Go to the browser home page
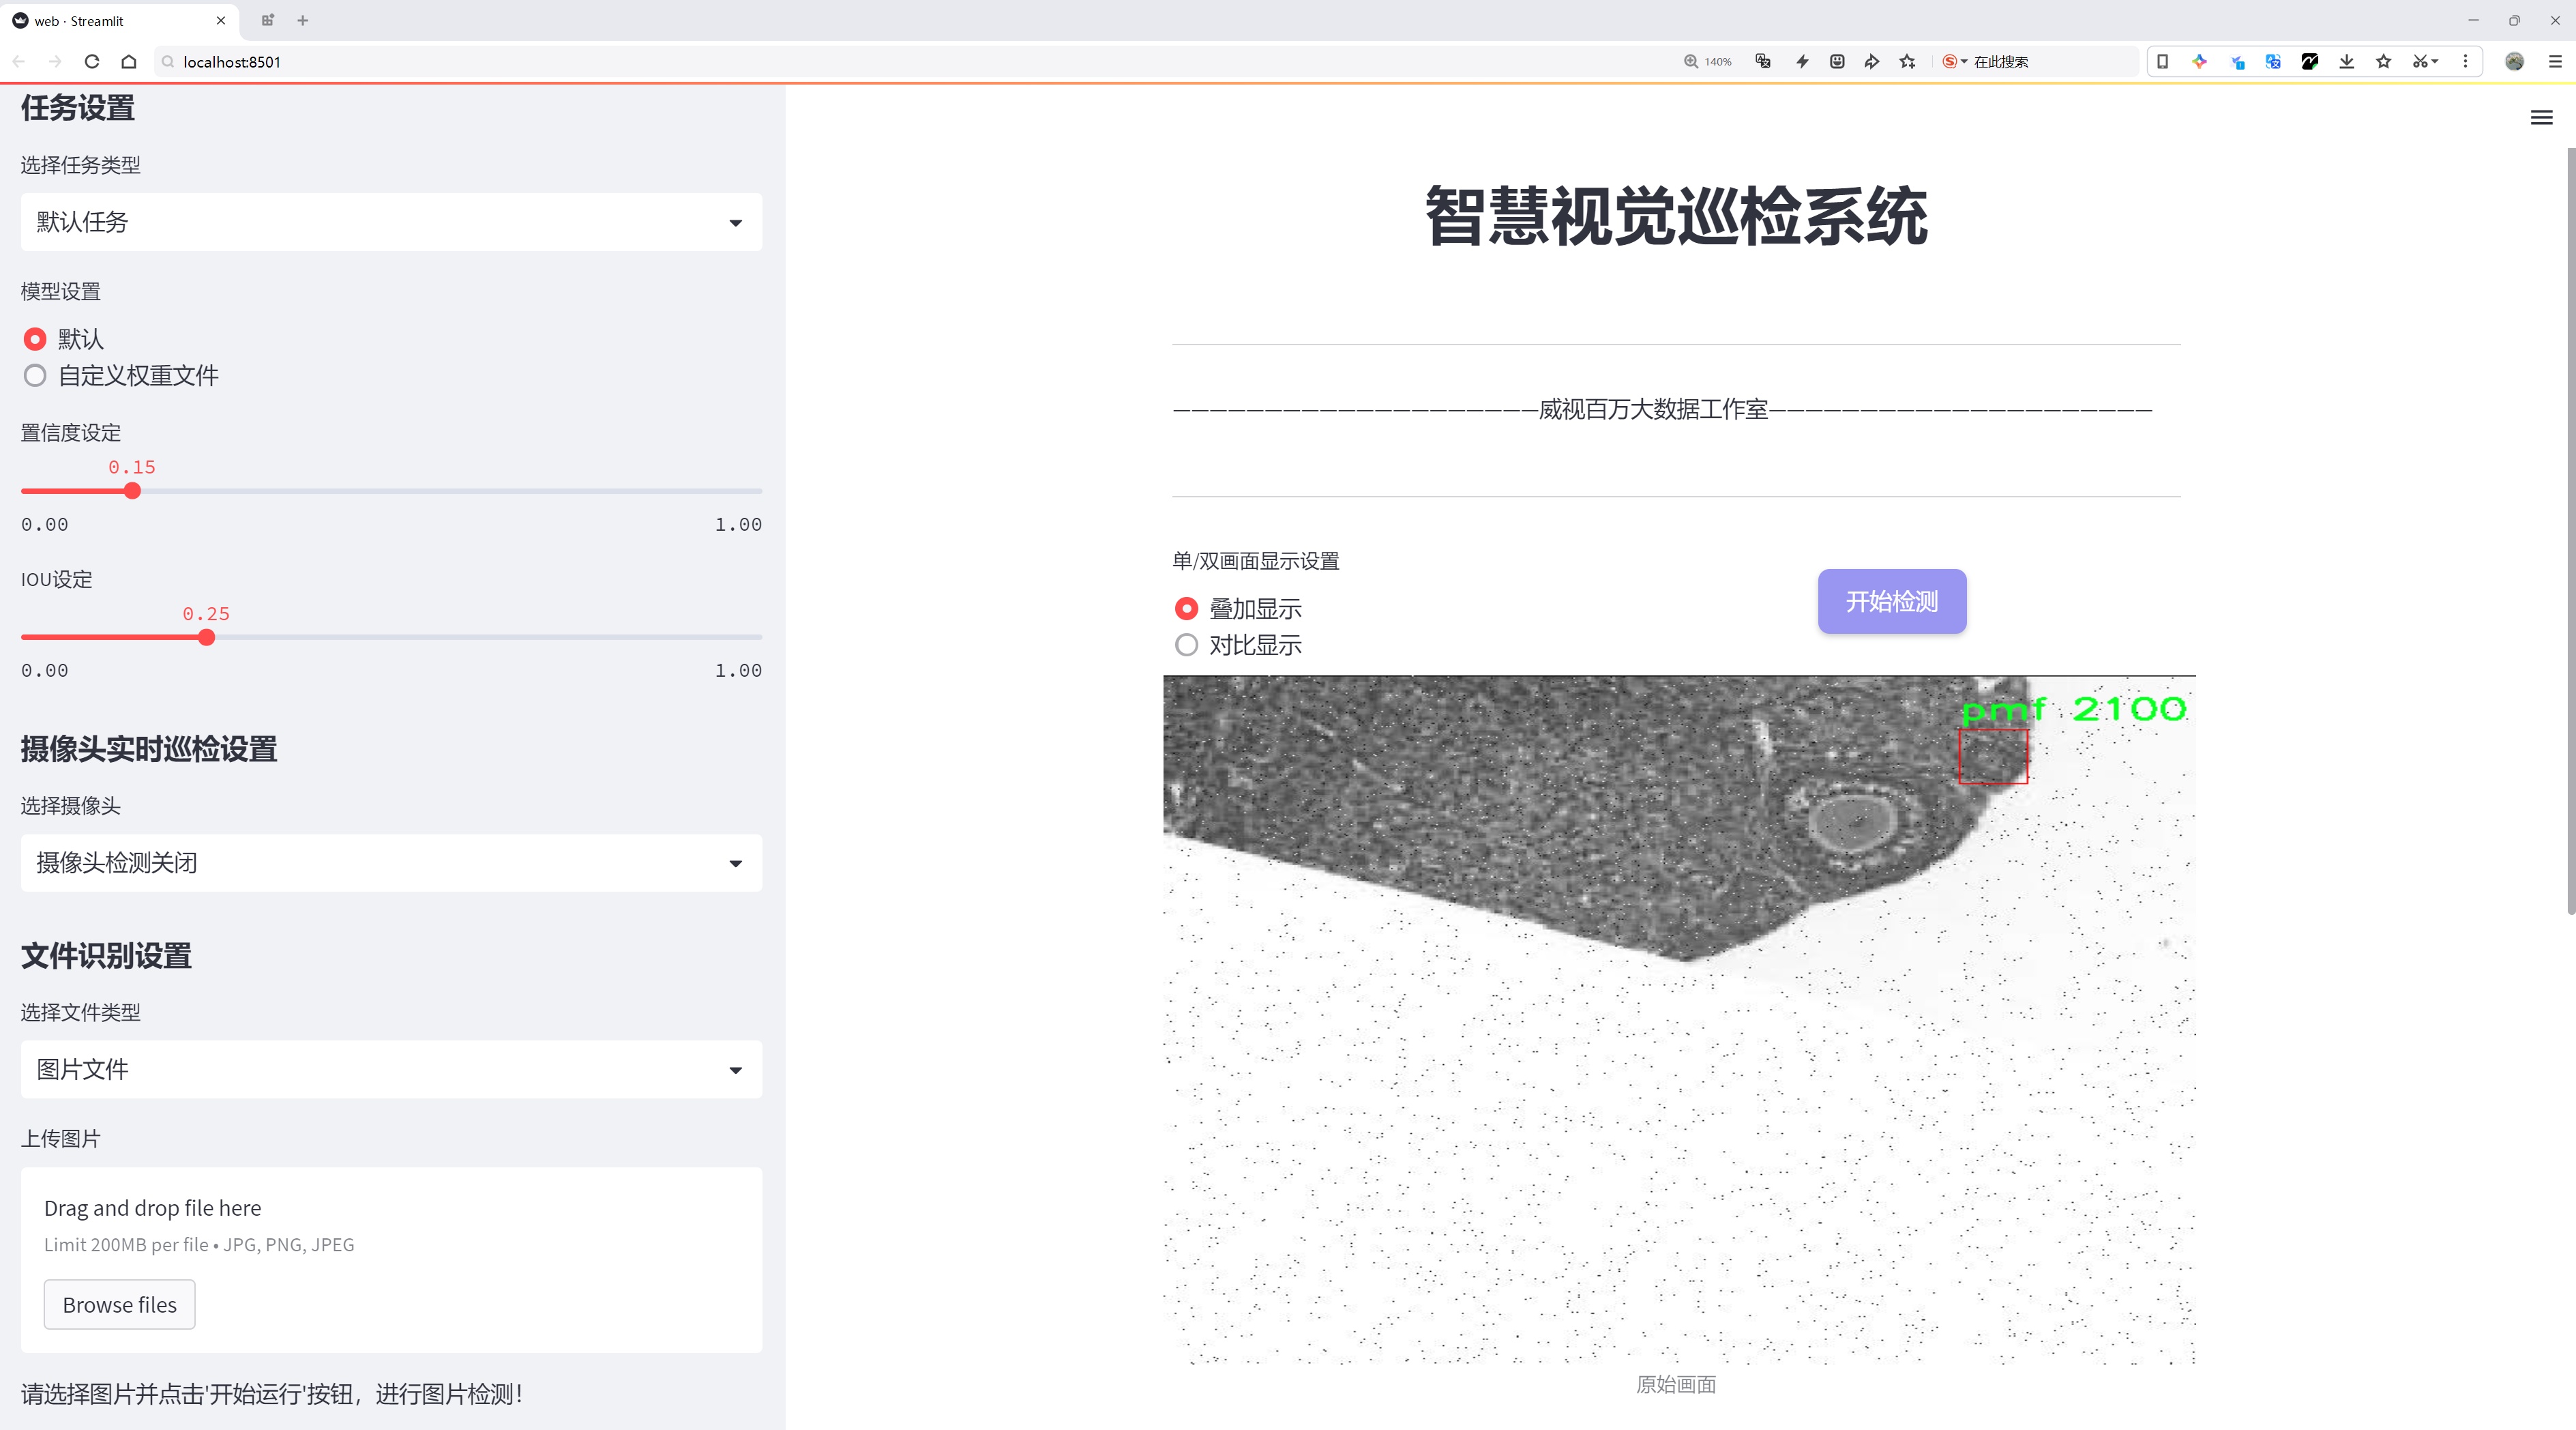Image resolution: width=2576 pixels, height=1430 pixels. (129, 62)
